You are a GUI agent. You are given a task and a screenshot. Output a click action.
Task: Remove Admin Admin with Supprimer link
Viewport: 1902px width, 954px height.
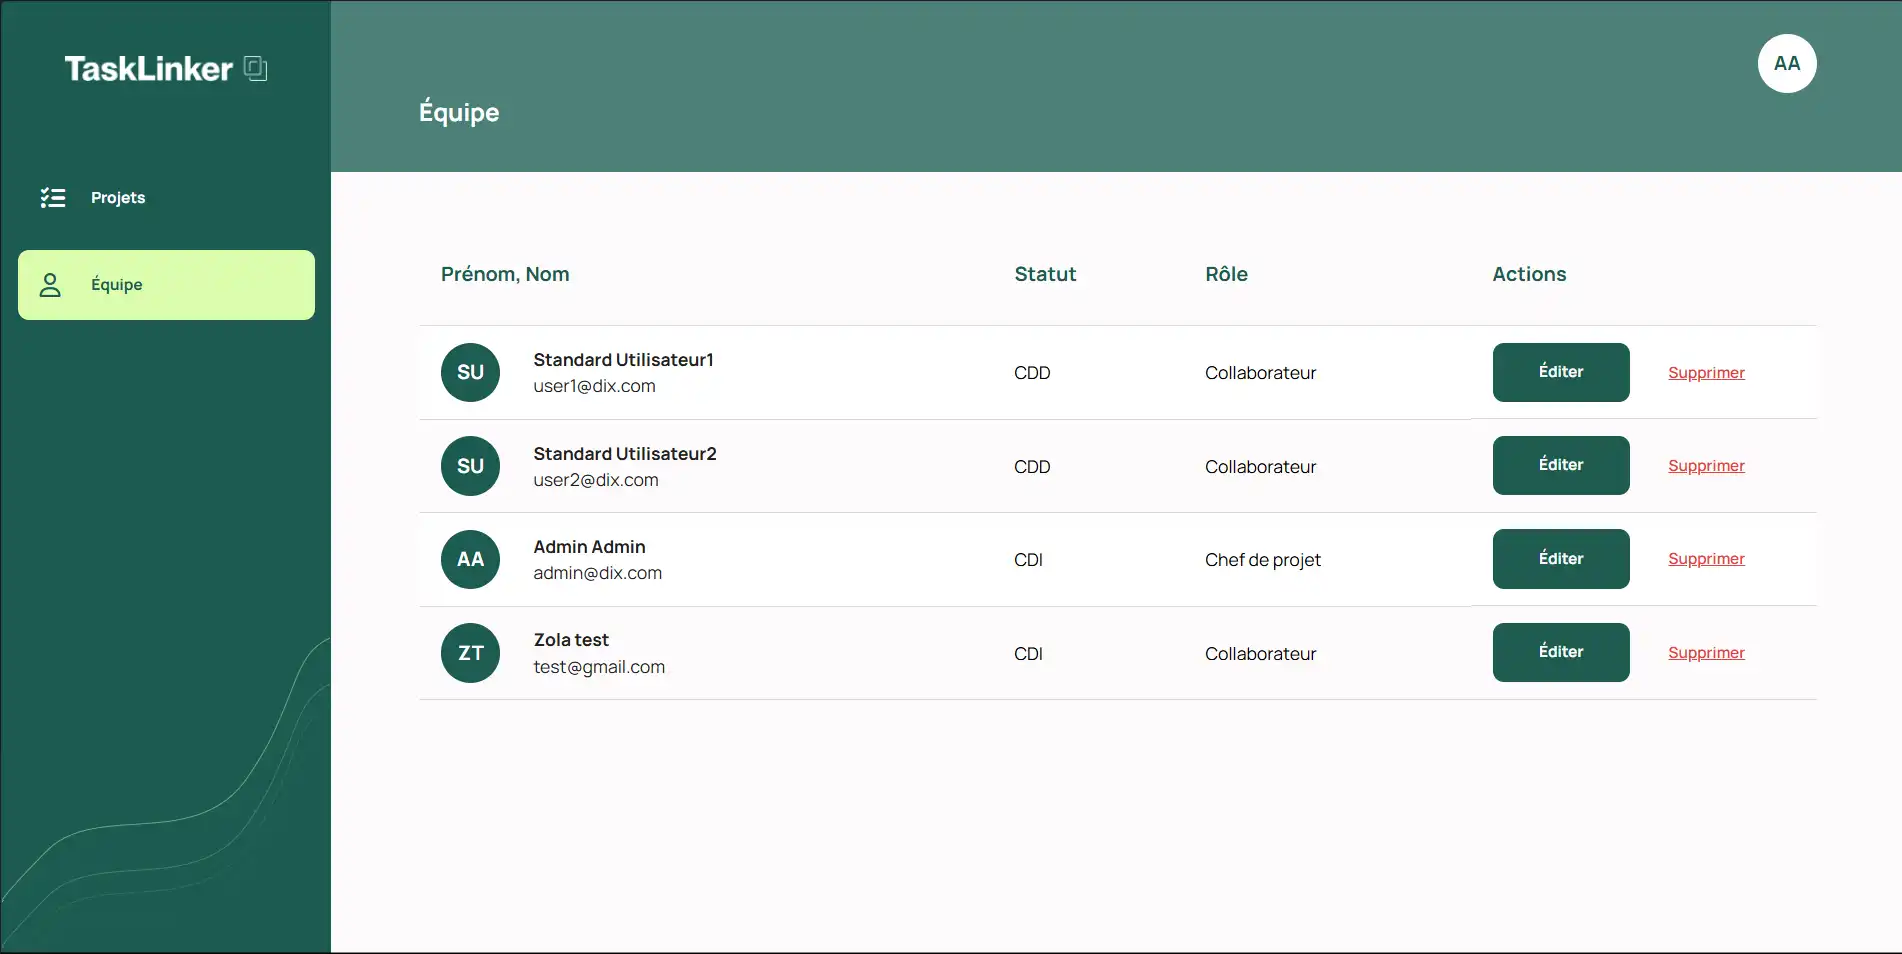click(x=1706, y=559)
